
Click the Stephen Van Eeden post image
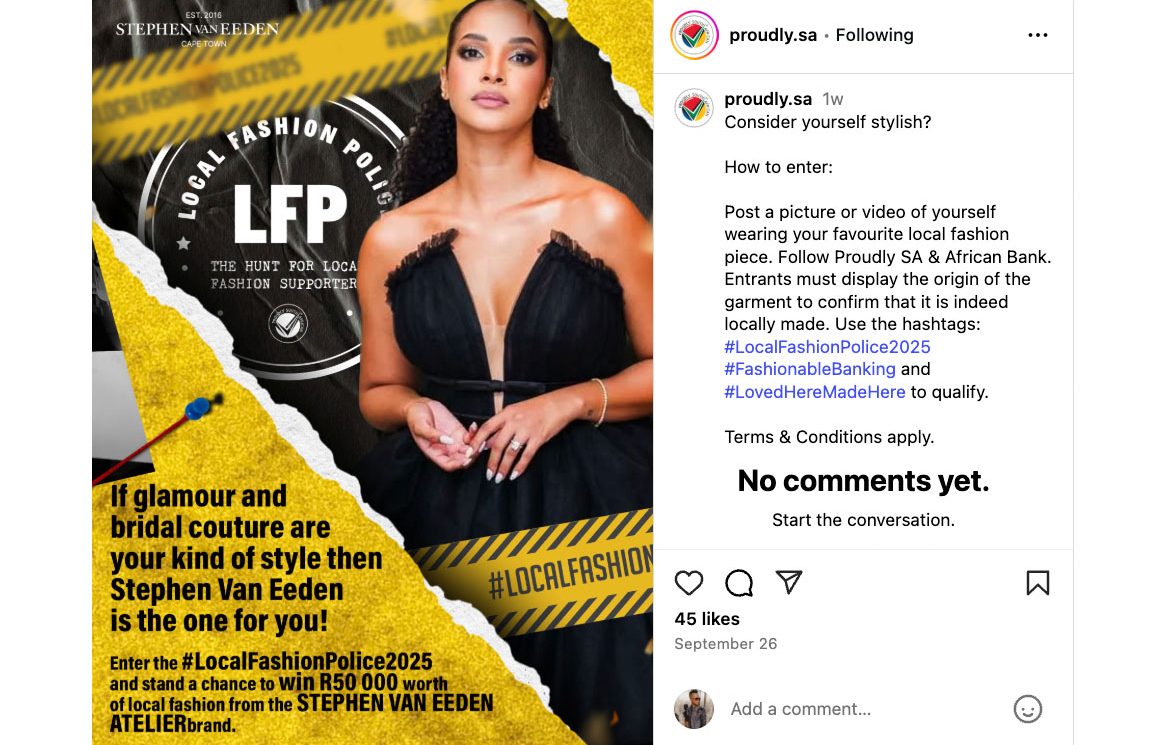coord(373,372)
